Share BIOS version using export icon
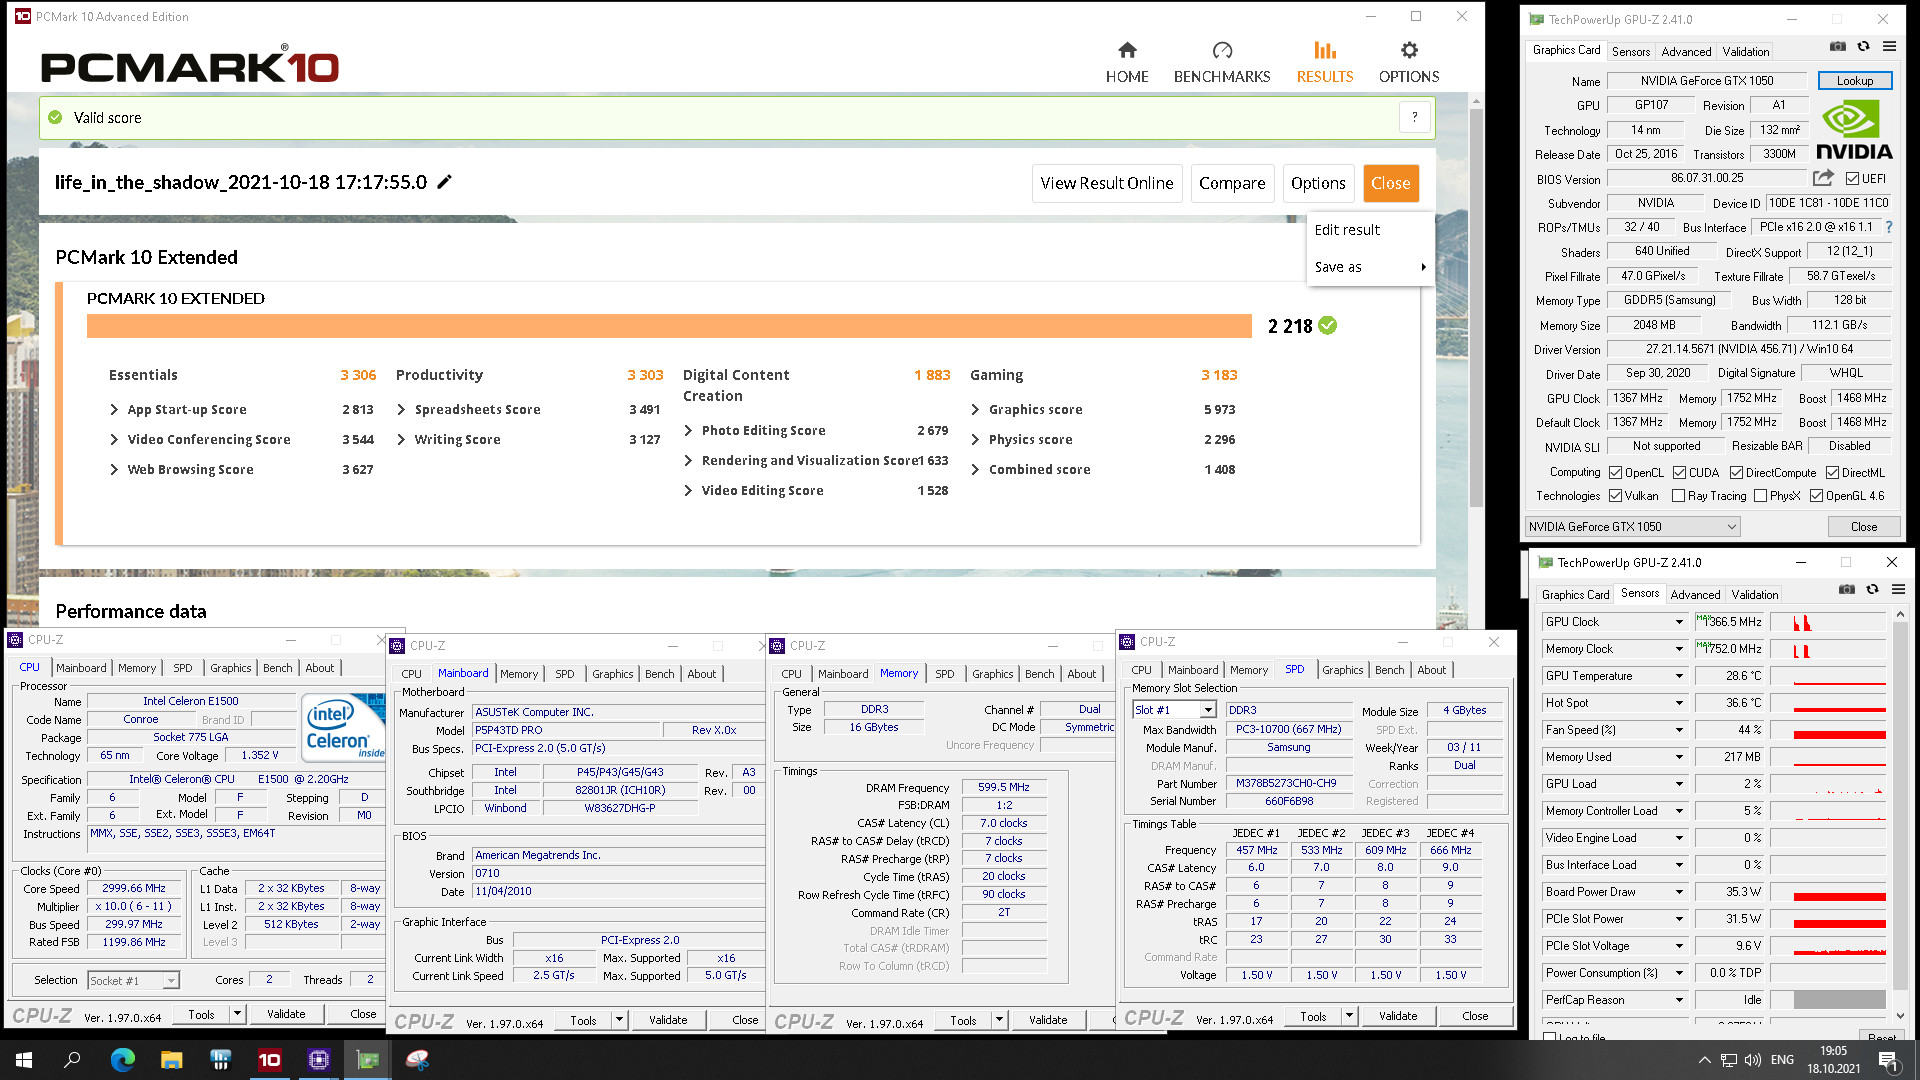Viewport: 1920px width, 1080px height. [x=1823, y=178]
